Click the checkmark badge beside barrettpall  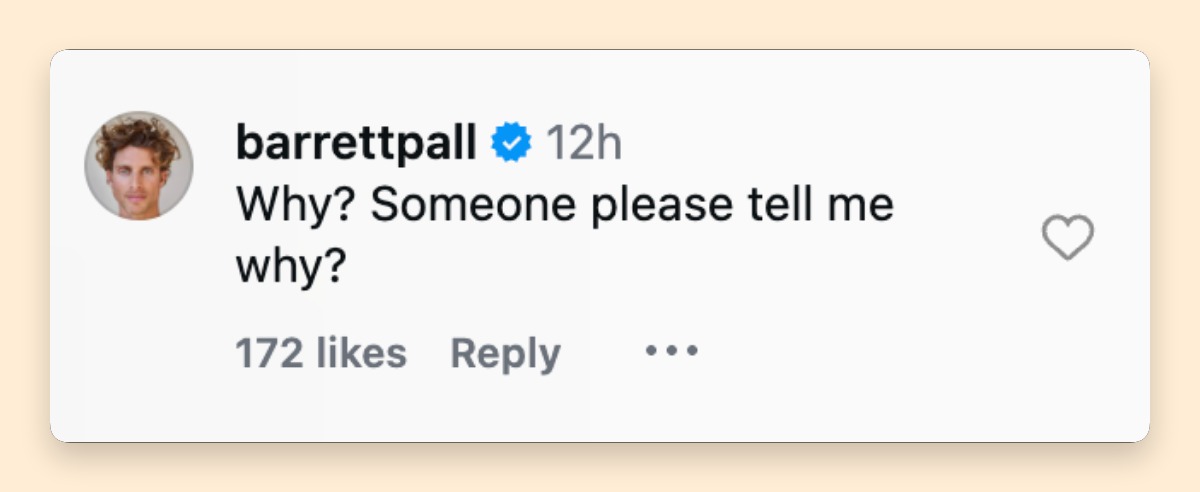tap(510, 145)
